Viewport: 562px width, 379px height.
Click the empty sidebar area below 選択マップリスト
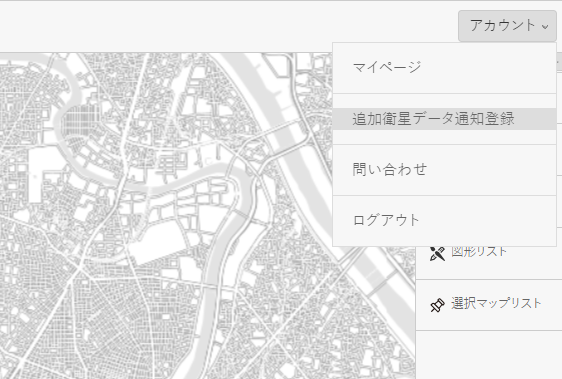pyautogui.click(x=489, y=355)
